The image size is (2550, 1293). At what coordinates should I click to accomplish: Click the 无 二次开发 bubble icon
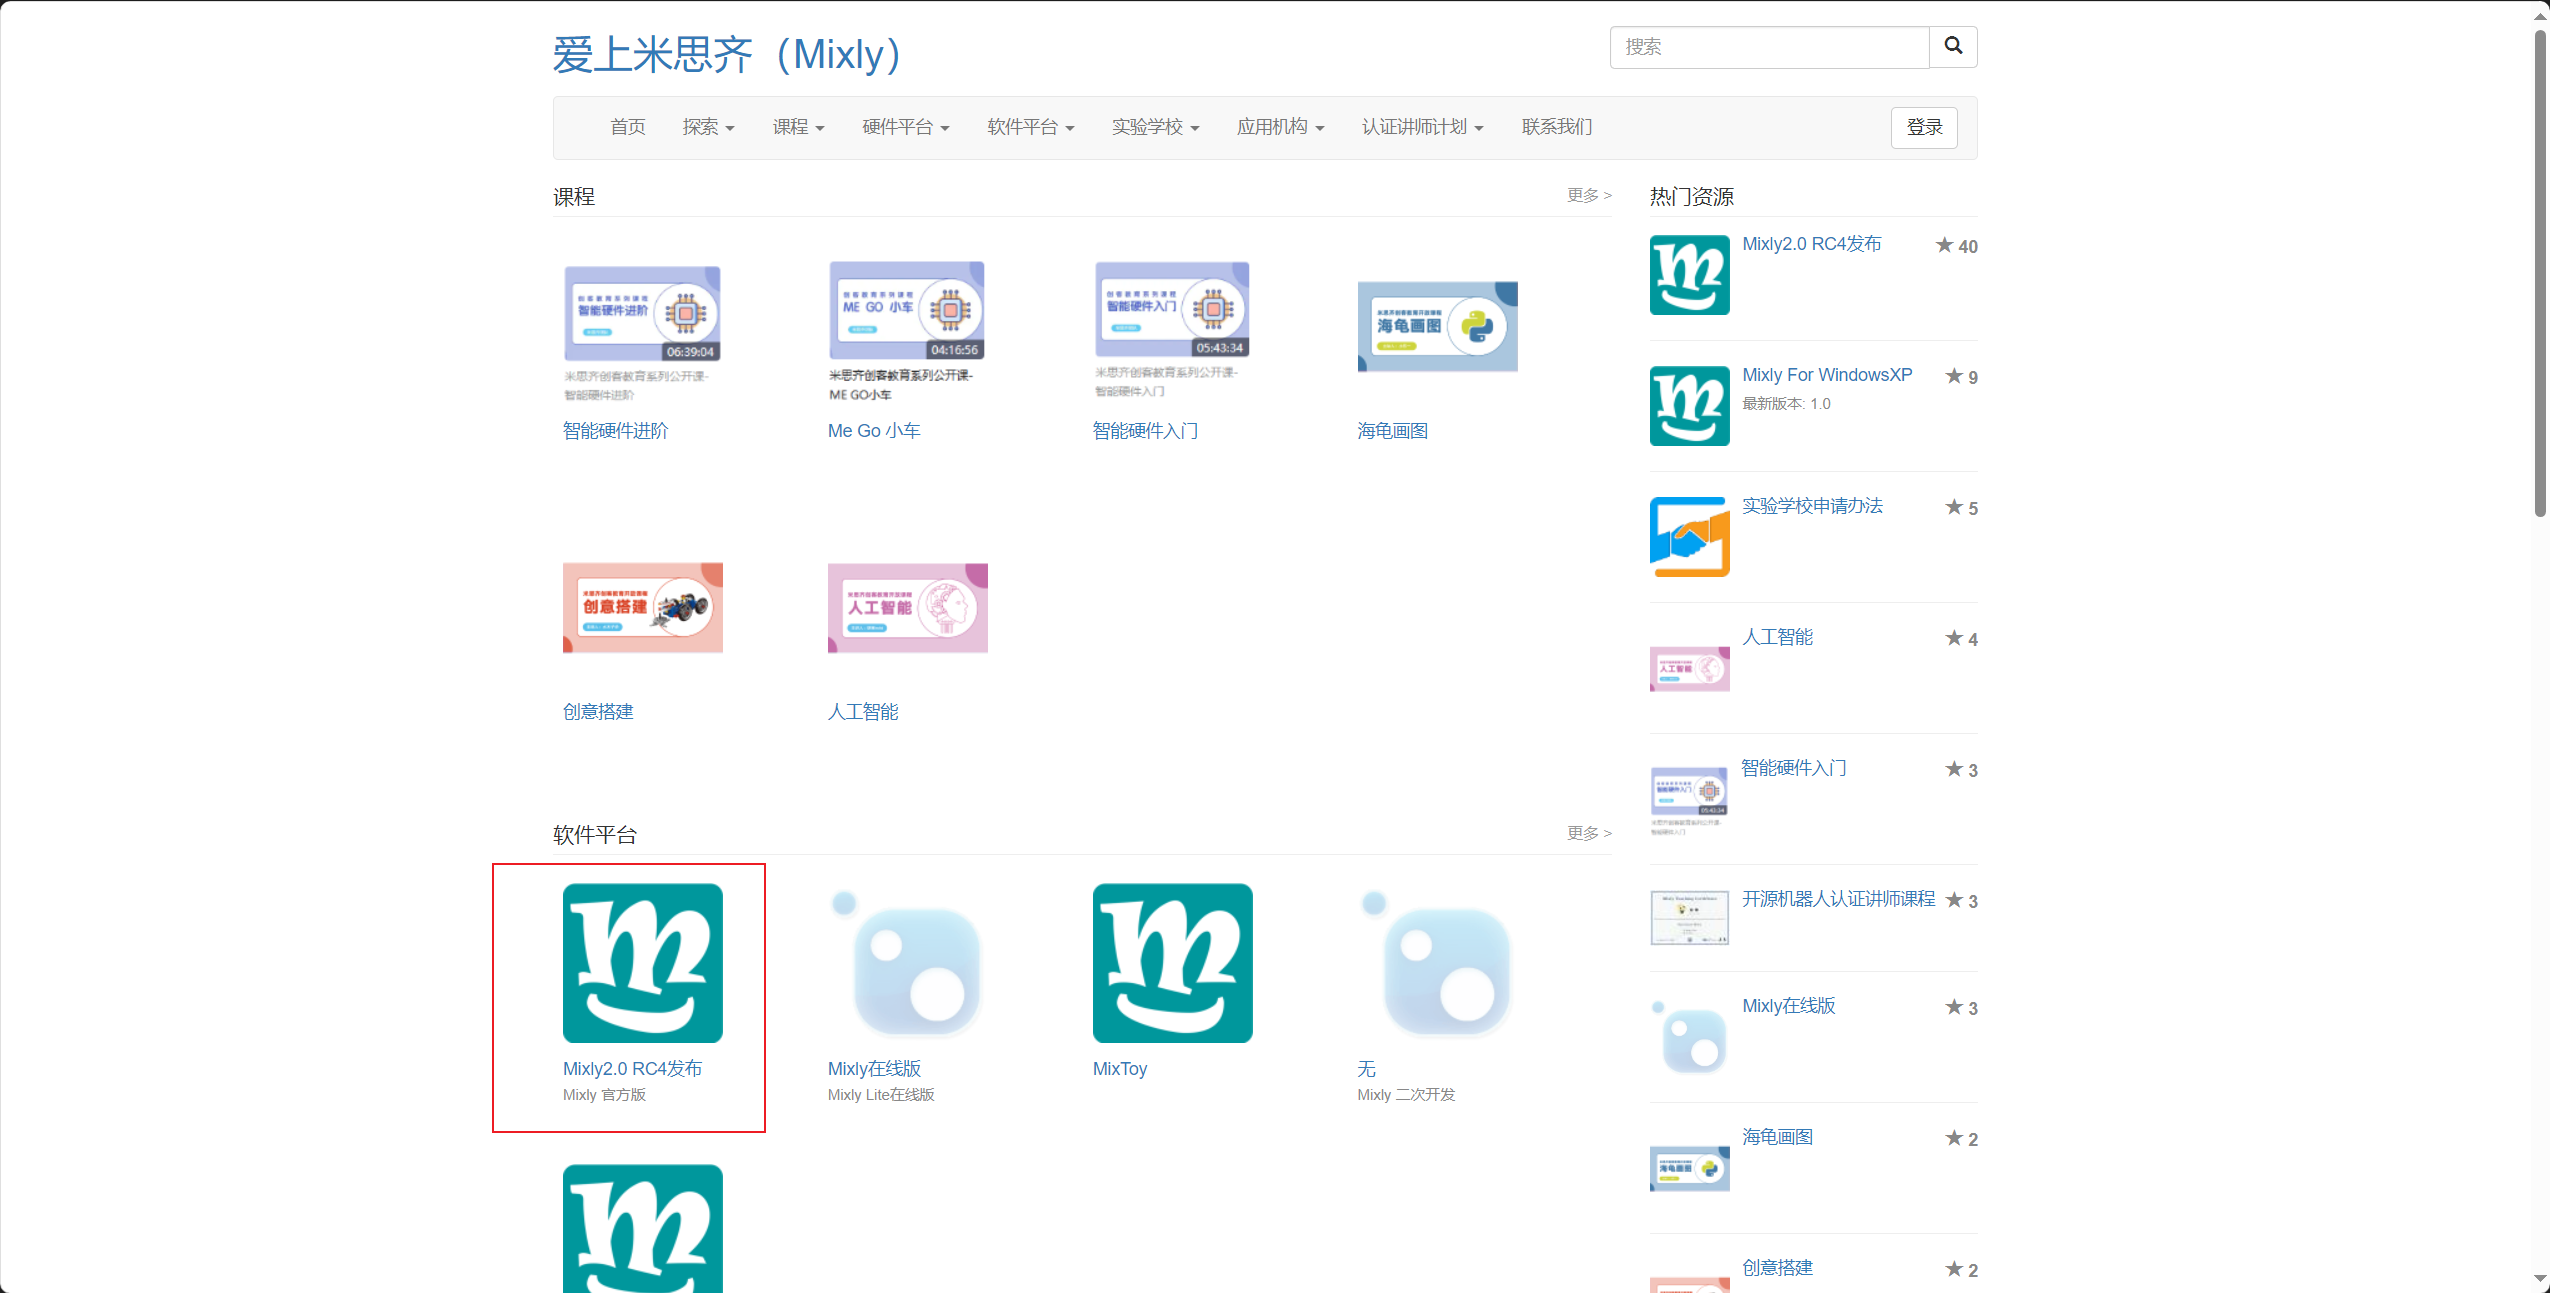point(1437,962)
